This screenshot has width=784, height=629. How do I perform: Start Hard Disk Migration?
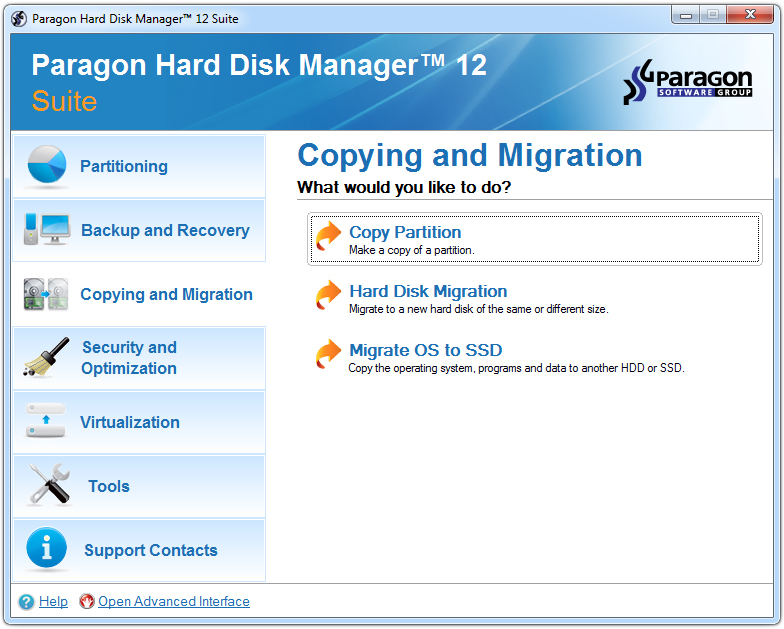click(428, 291)
